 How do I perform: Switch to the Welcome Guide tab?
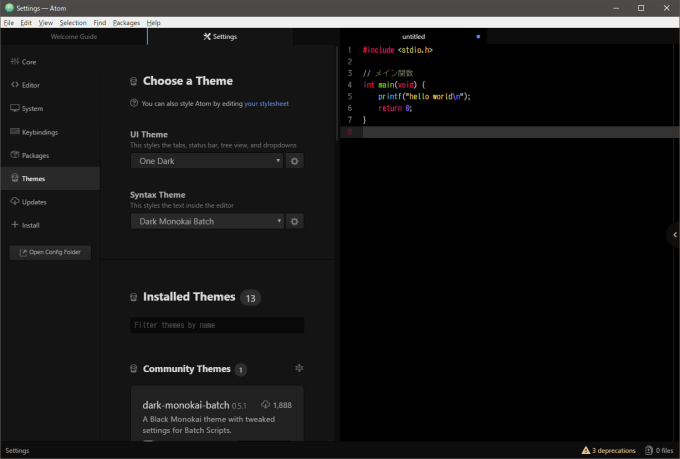tap(74, 36)
